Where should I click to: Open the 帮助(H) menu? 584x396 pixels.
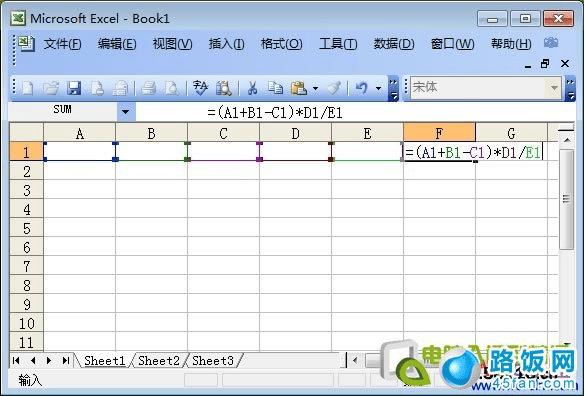511,44
